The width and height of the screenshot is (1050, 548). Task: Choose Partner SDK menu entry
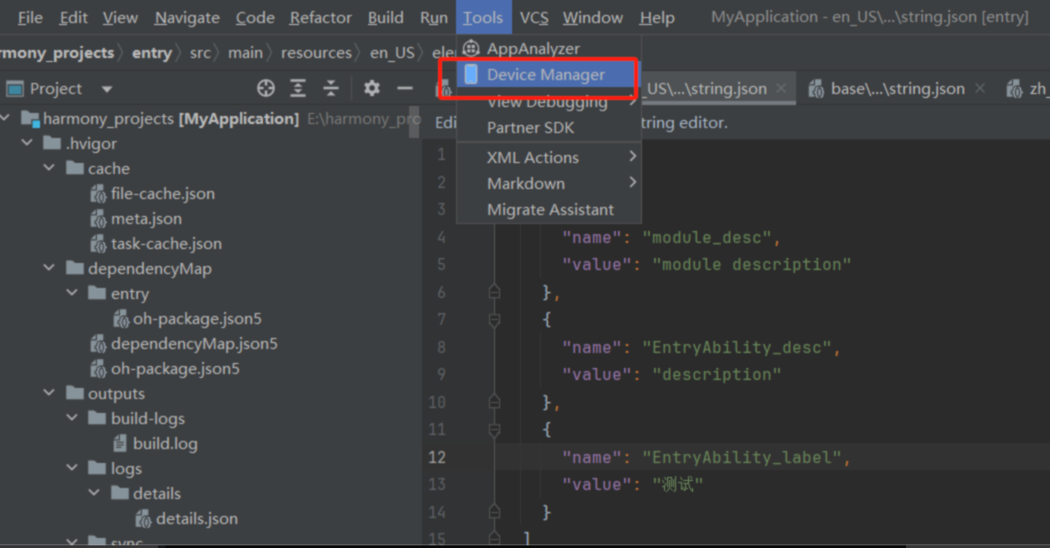(548, 127)
